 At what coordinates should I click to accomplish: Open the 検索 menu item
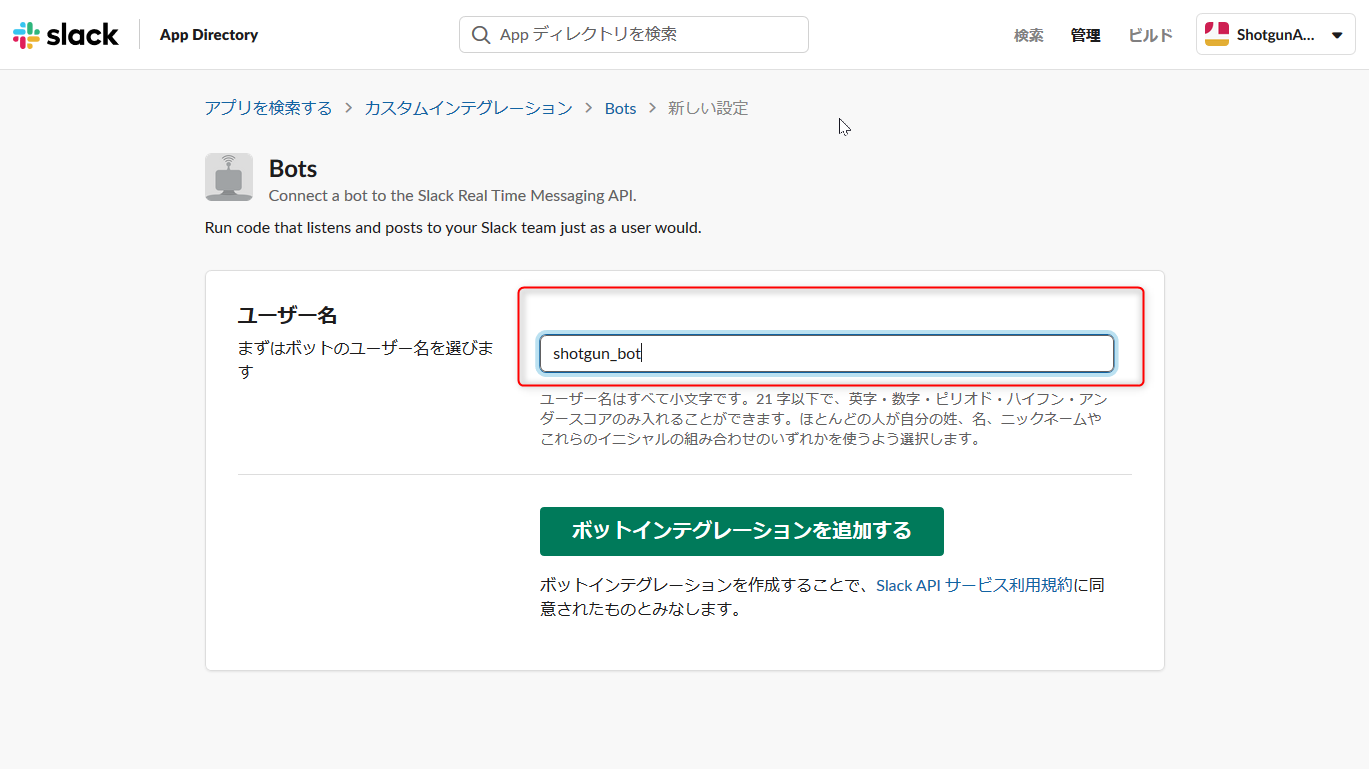click(x=1028, y=35)
